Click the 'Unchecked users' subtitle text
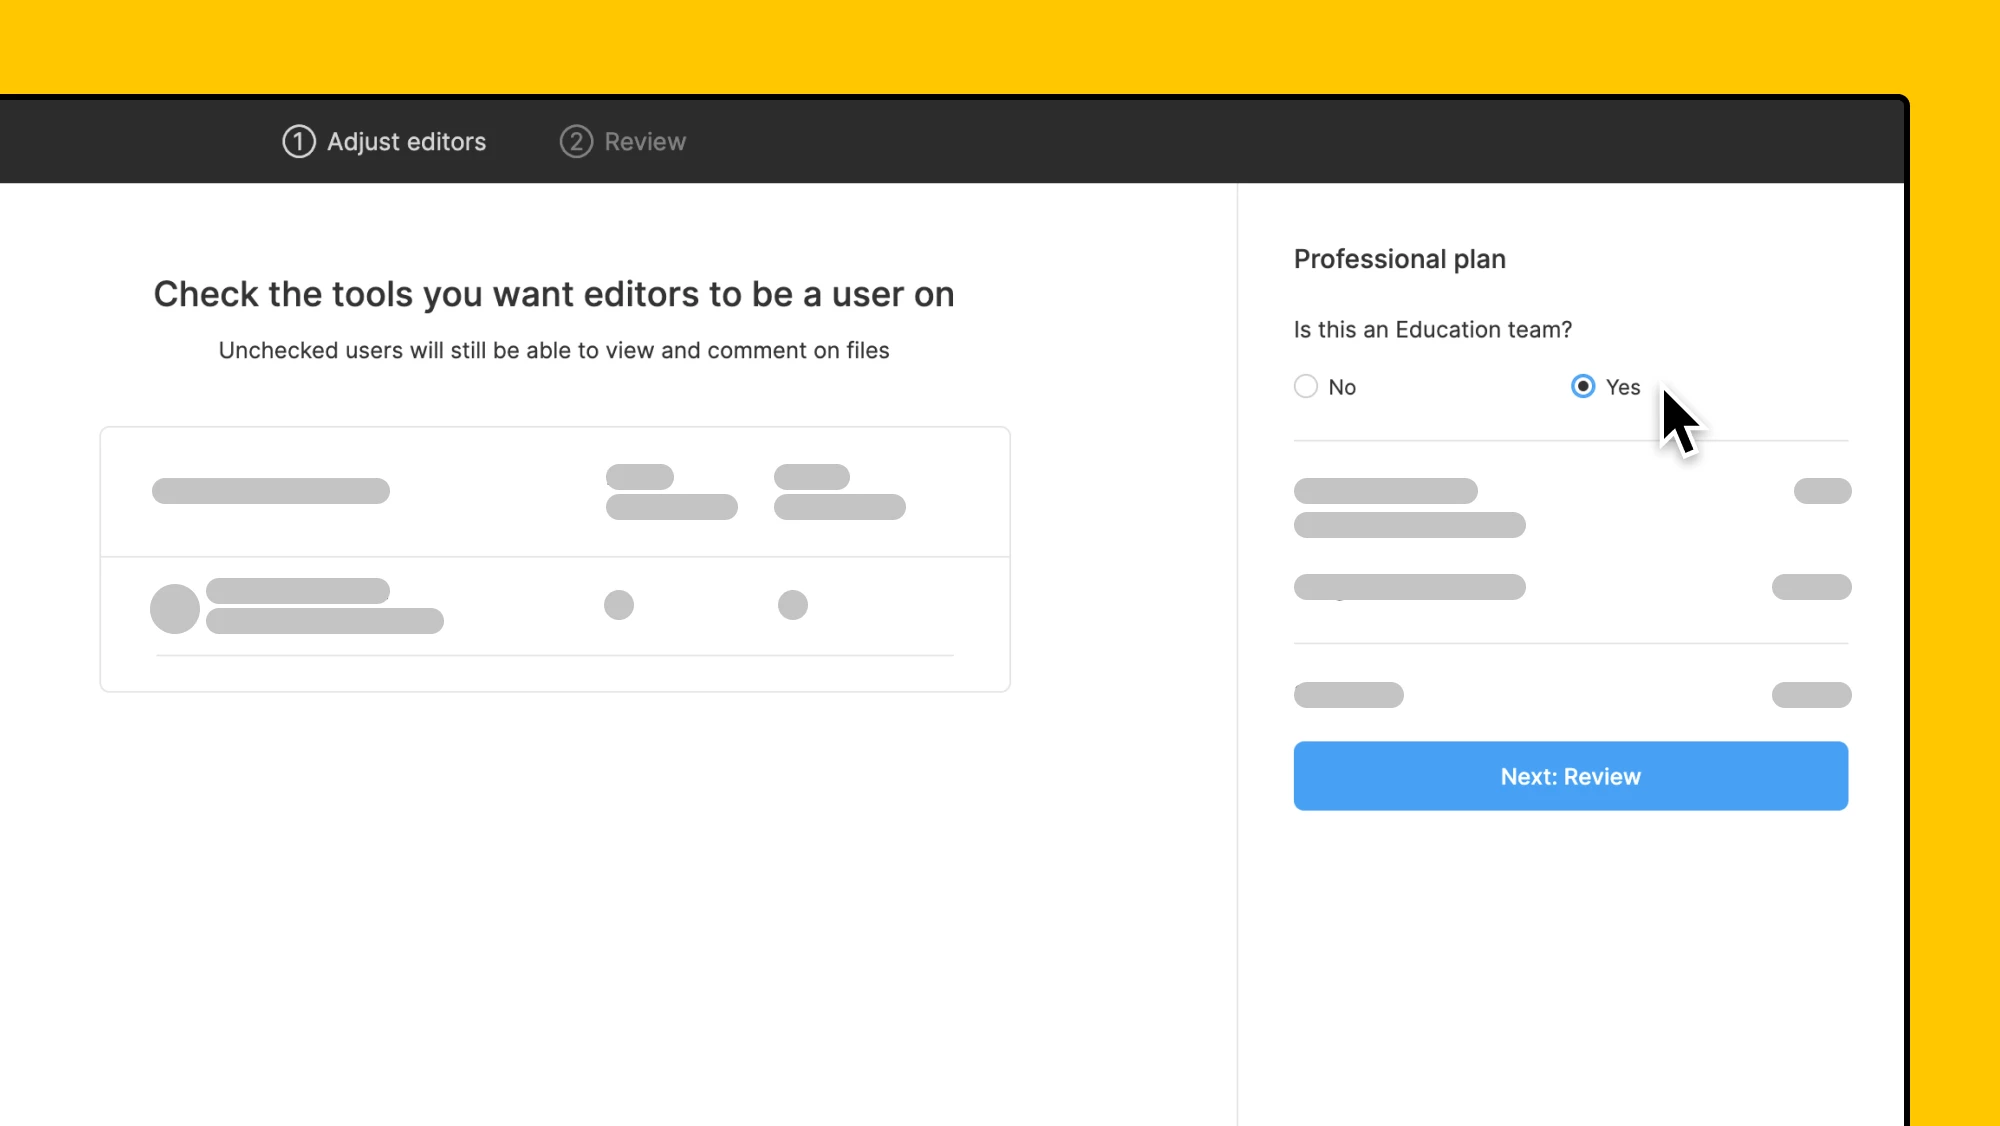 [x=553, y=350]
